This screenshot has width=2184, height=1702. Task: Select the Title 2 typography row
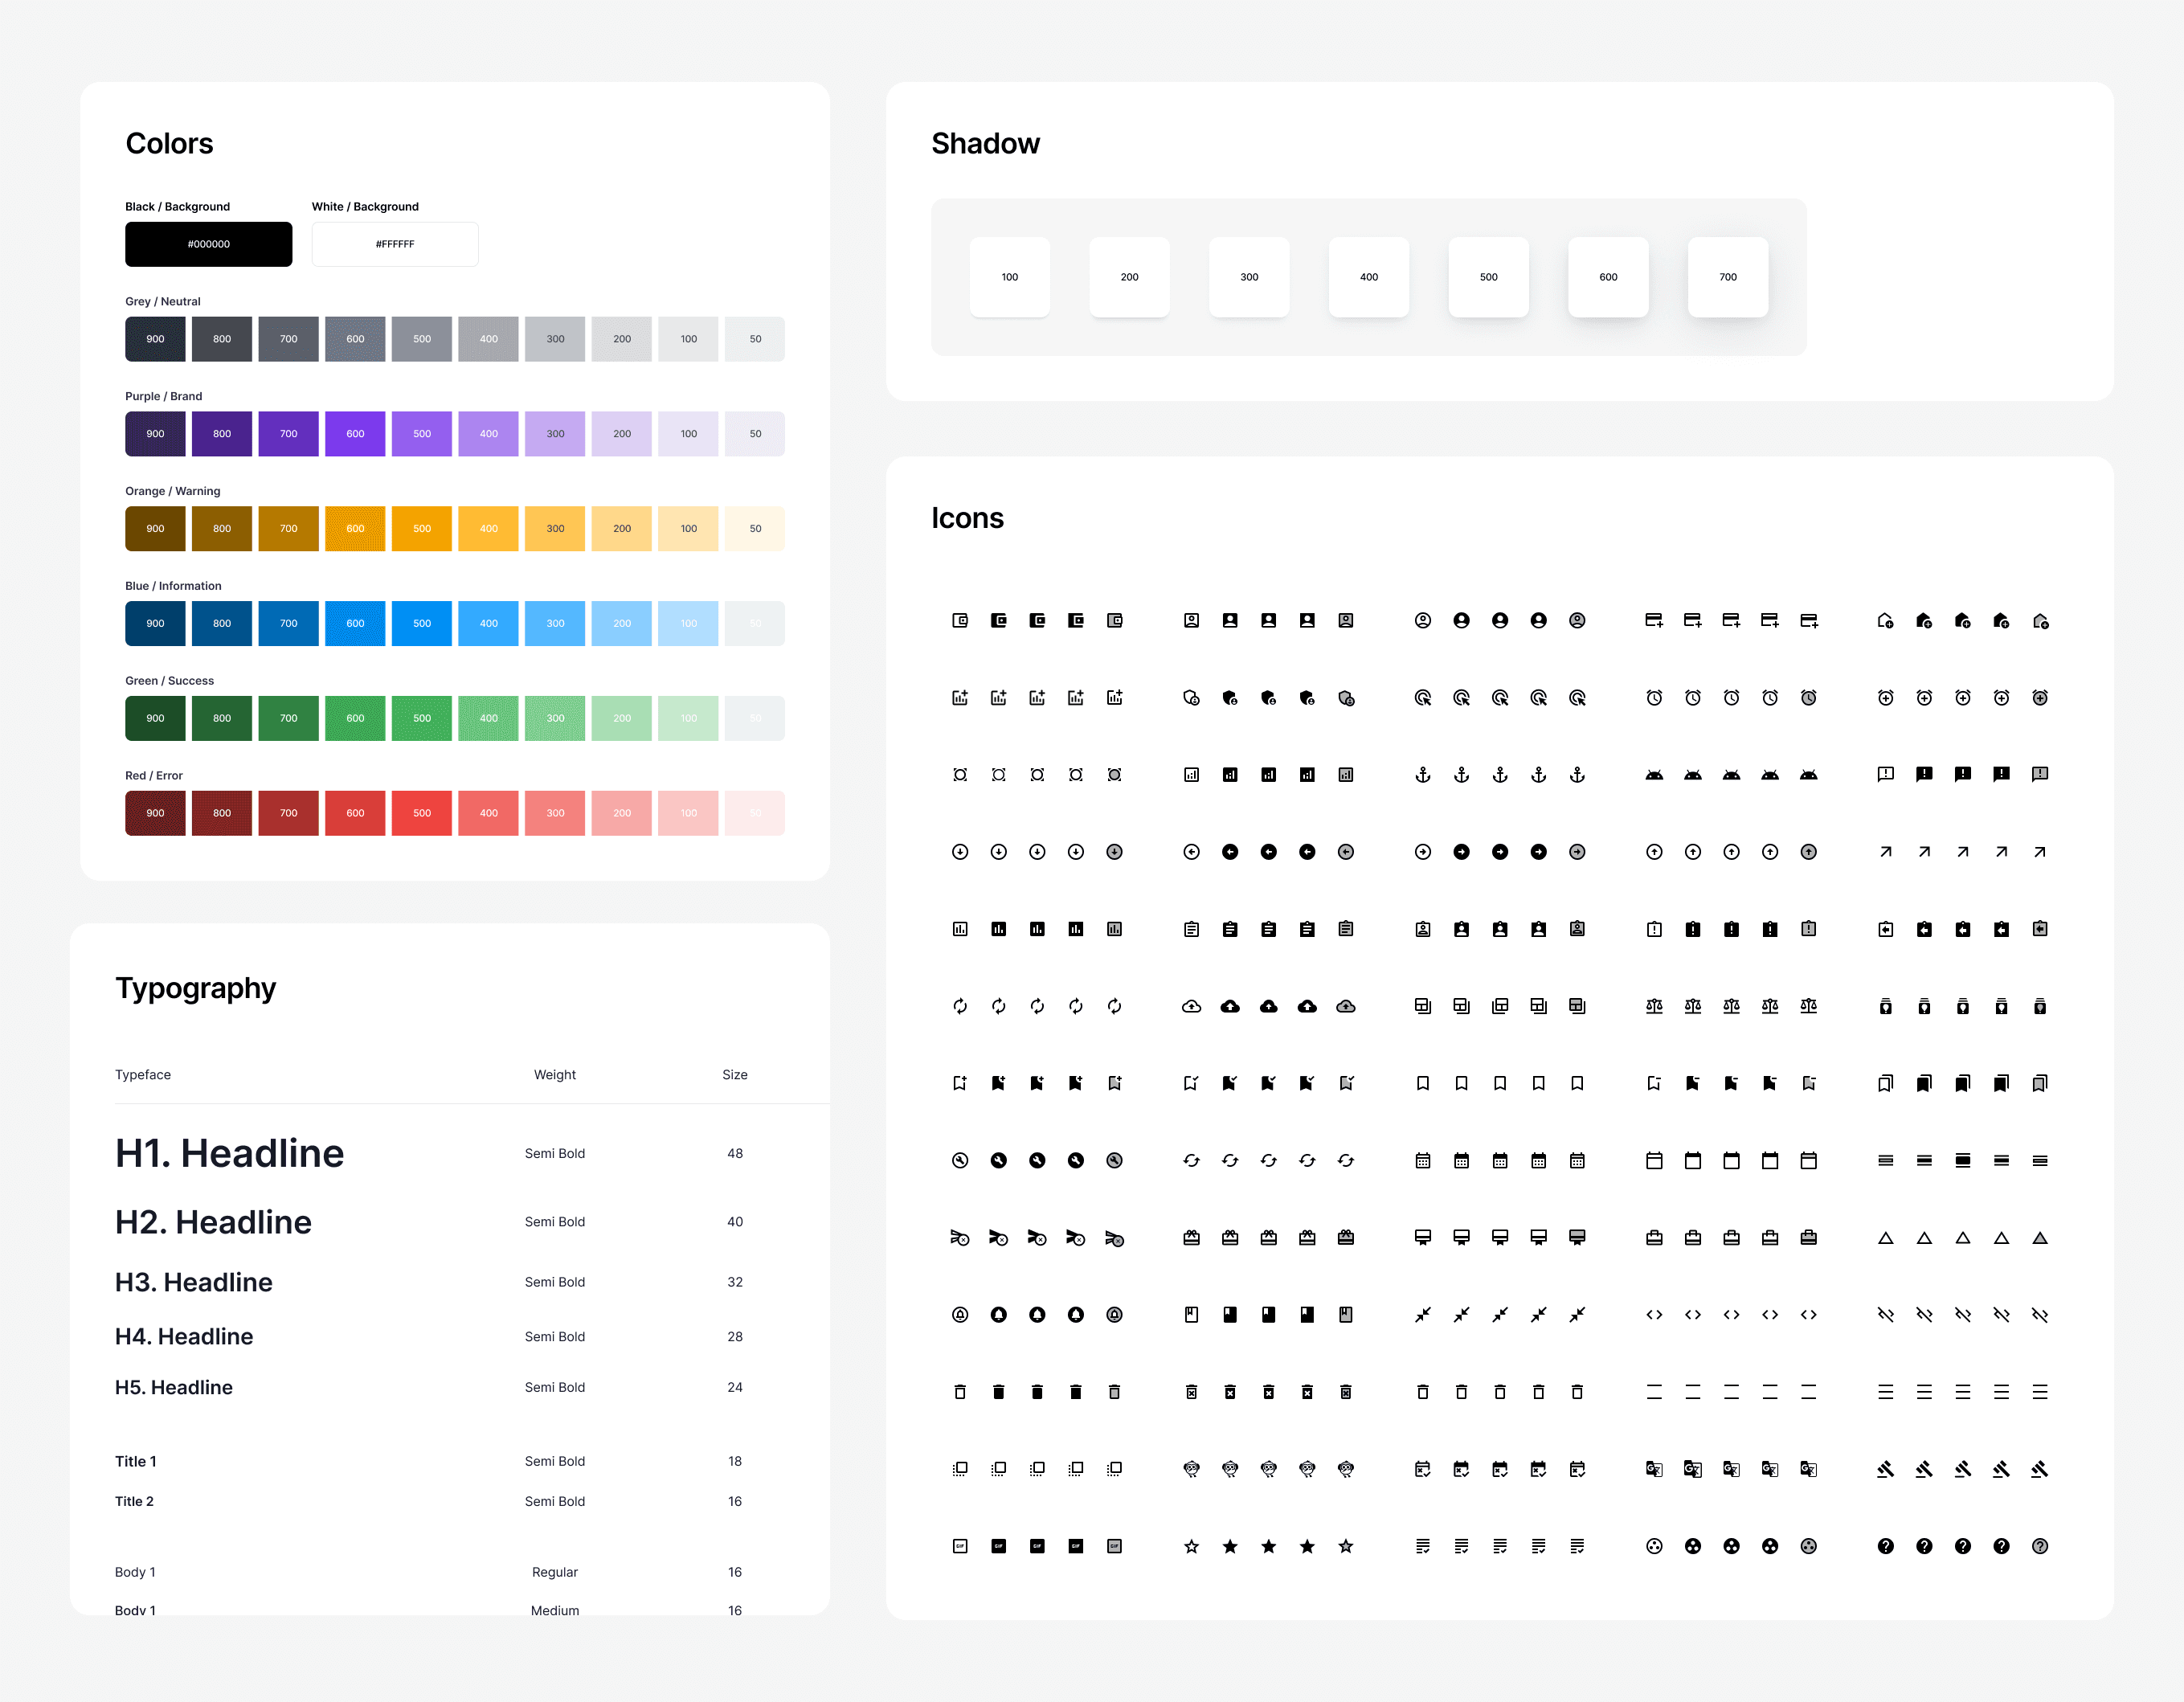pos(134,1501)
